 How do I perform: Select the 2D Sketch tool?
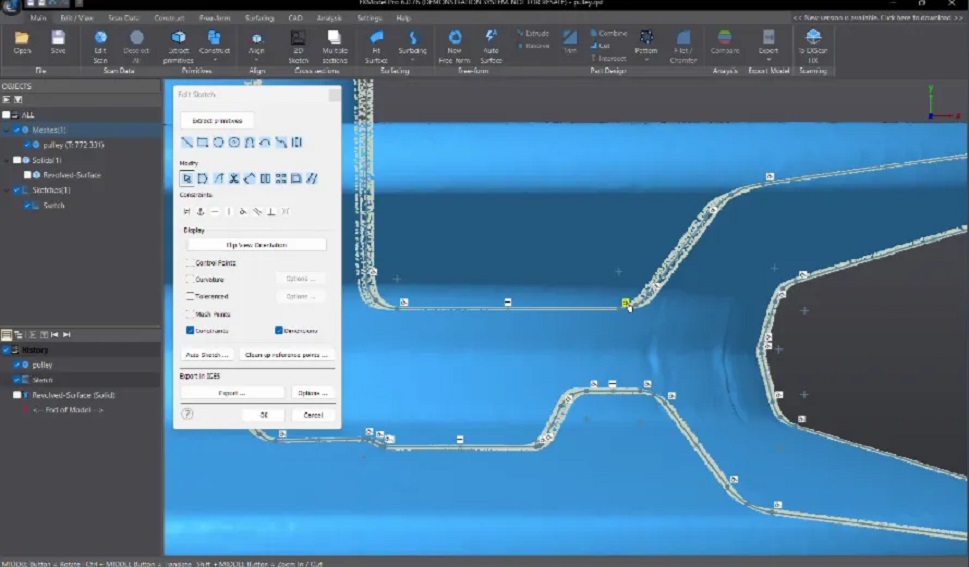point(297,40)
